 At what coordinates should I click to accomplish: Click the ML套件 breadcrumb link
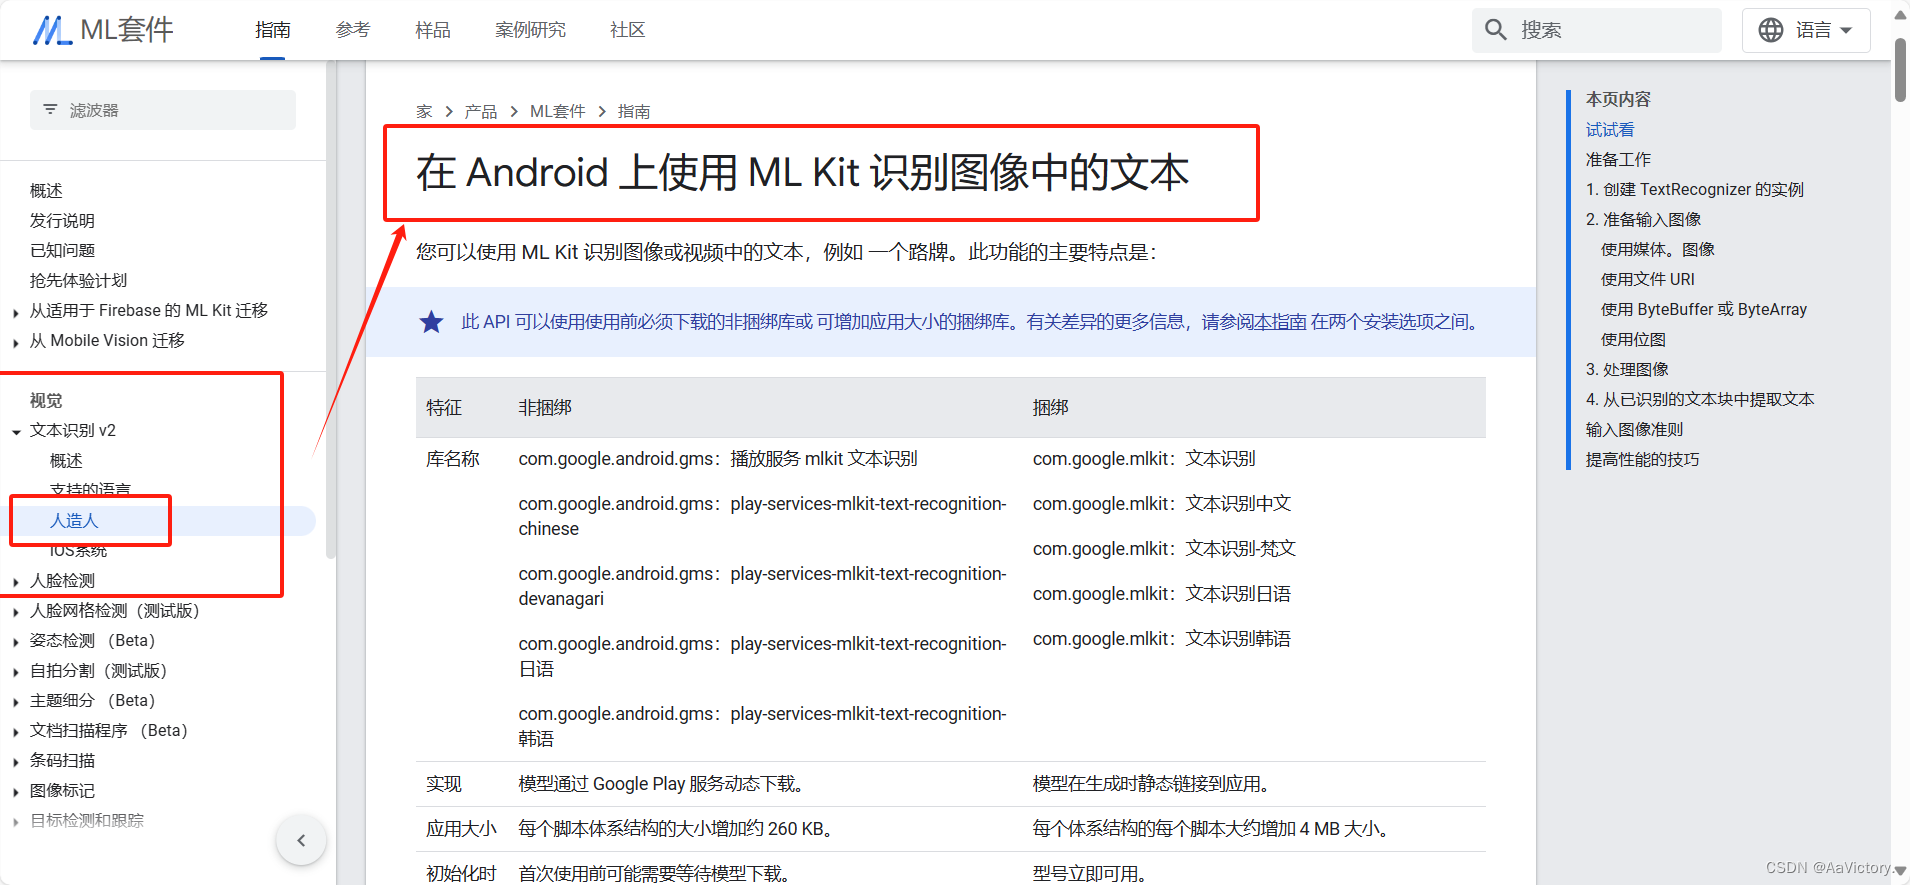[x=558, y=112]
